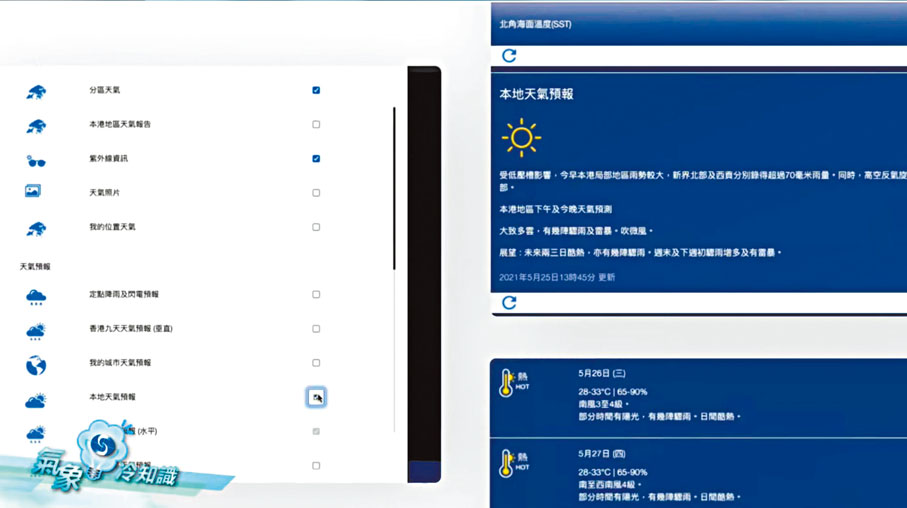
Task: Click the hot thermometer icon for 5月27日
Action: 507,463
